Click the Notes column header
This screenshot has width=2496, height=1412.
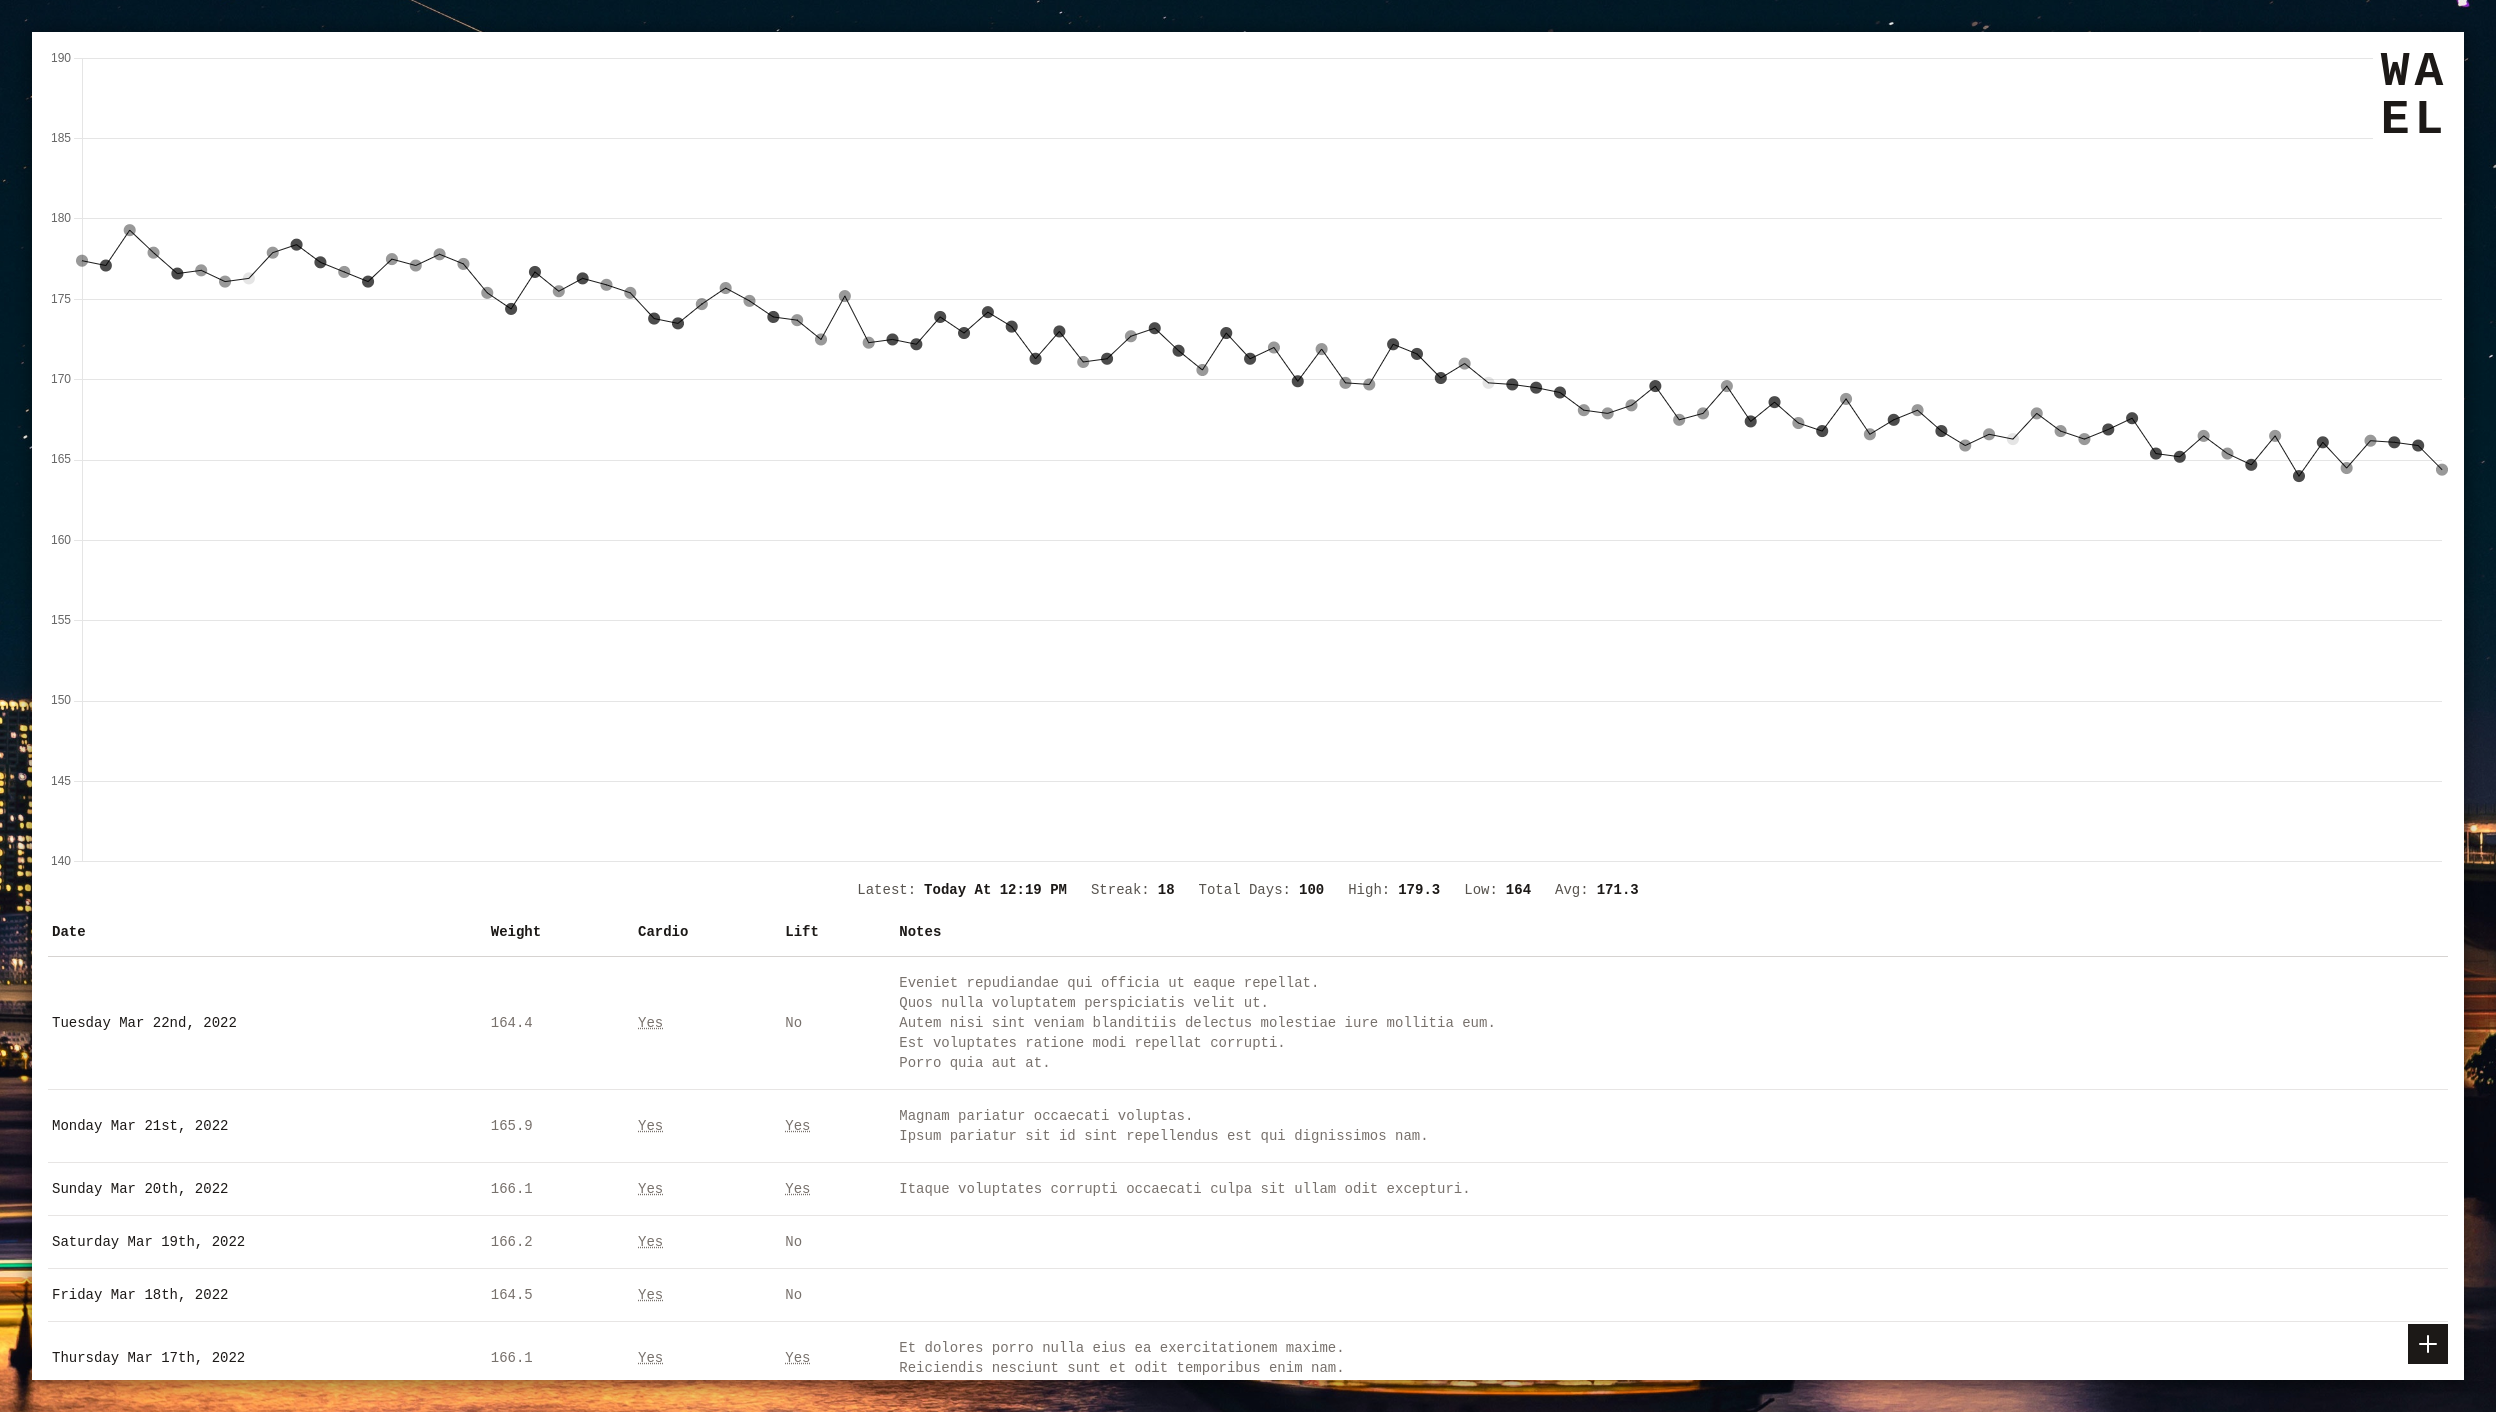click(x=919, y=931)
